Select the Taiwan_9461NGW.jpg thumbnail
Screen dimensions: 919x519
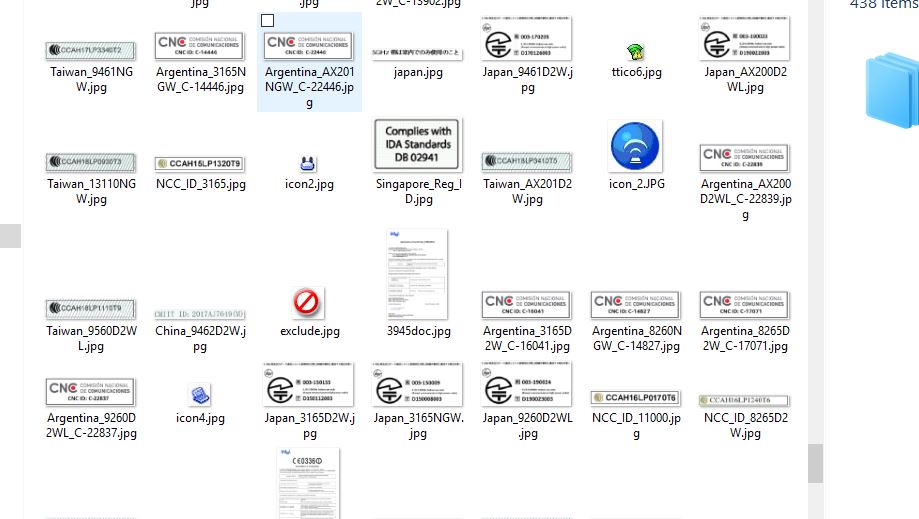click(x=91, y=51)
